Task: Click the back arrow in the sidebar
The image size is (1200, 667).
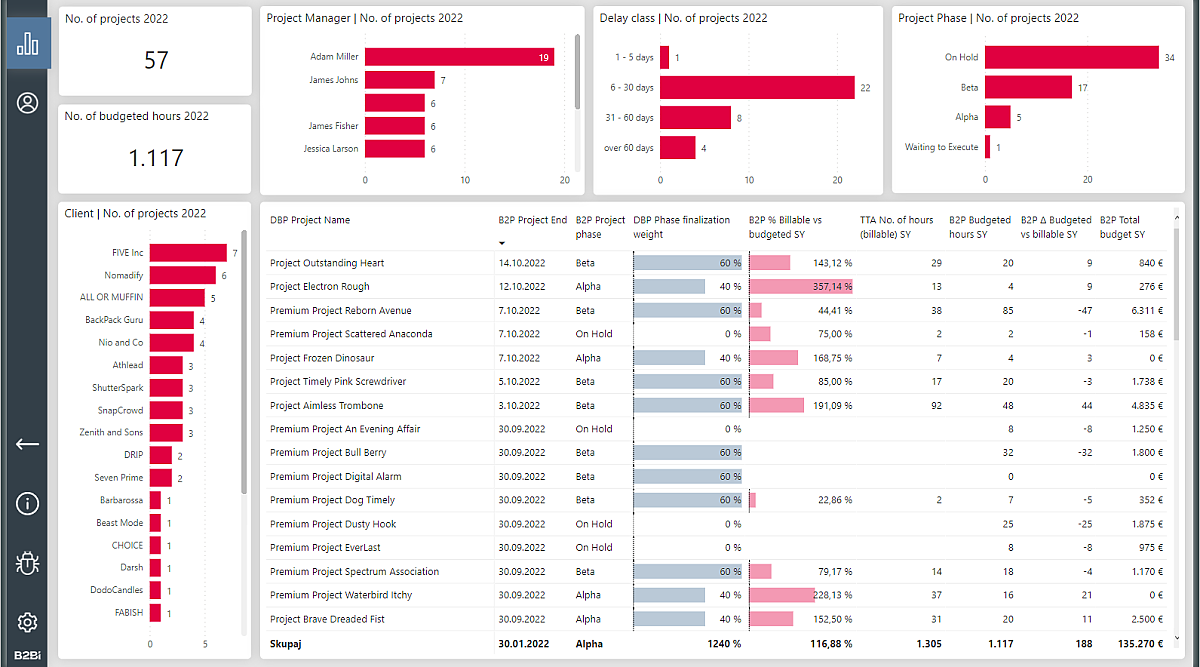Action: (27, 443)
